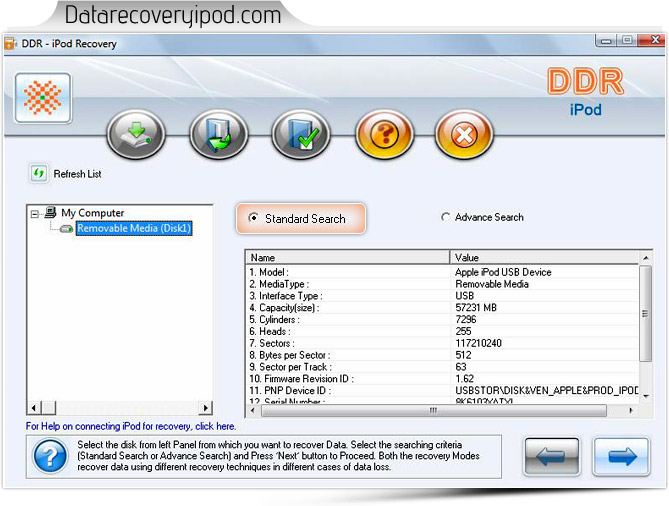Screen dimensions: 669x506
Task: Click the 'Apple iPod USB Device' value
Action: tap(503, 272)
